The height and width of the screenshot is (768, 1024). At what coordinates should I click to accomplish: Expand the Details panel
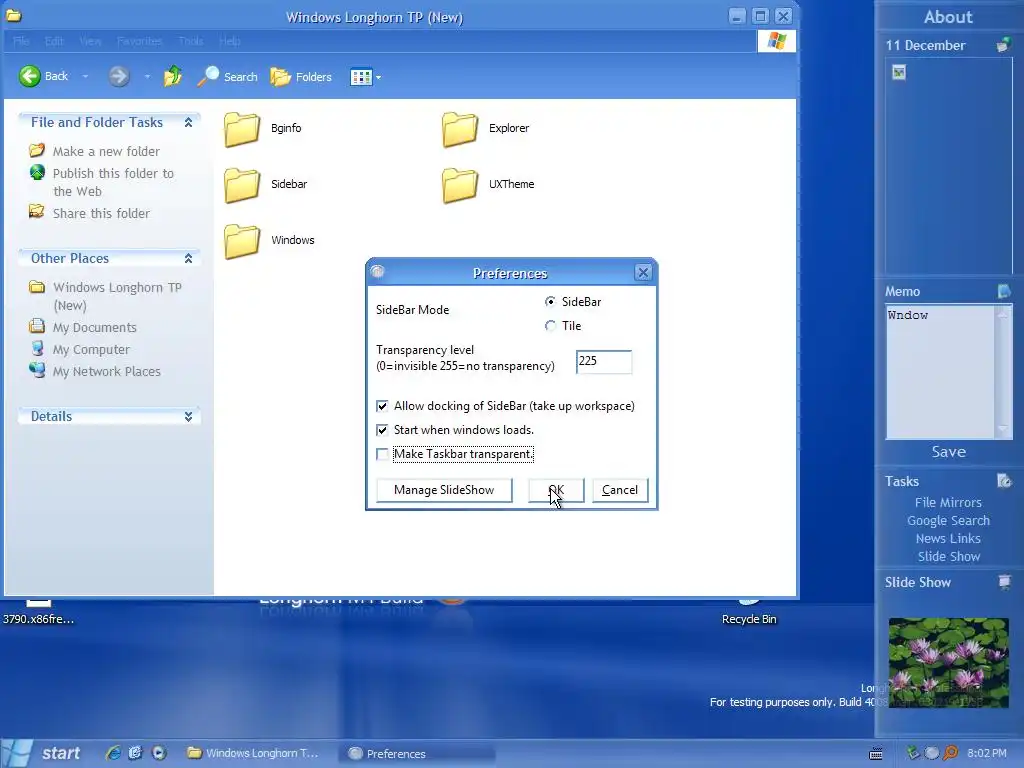click(x=188, y=417)
